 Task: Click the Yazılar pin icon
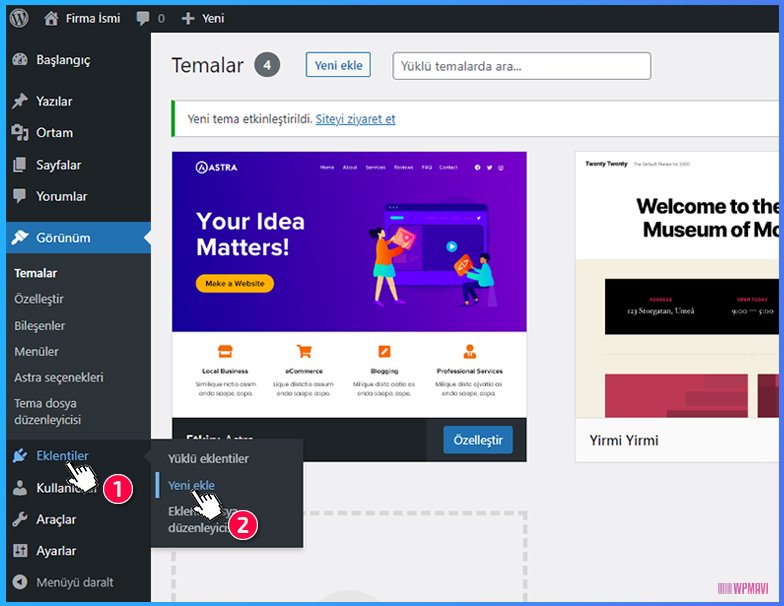pyautogui.click(x=20, y=101)
